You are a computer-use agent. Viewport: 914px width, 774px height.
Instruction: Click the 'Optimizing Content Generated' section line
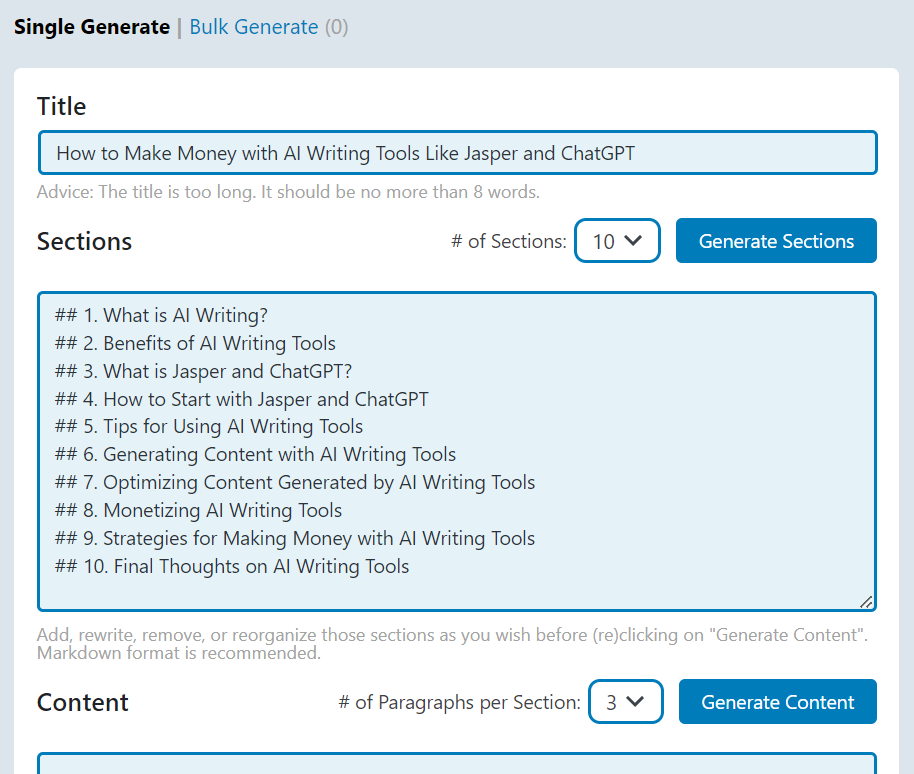click(x=295, y=483)
